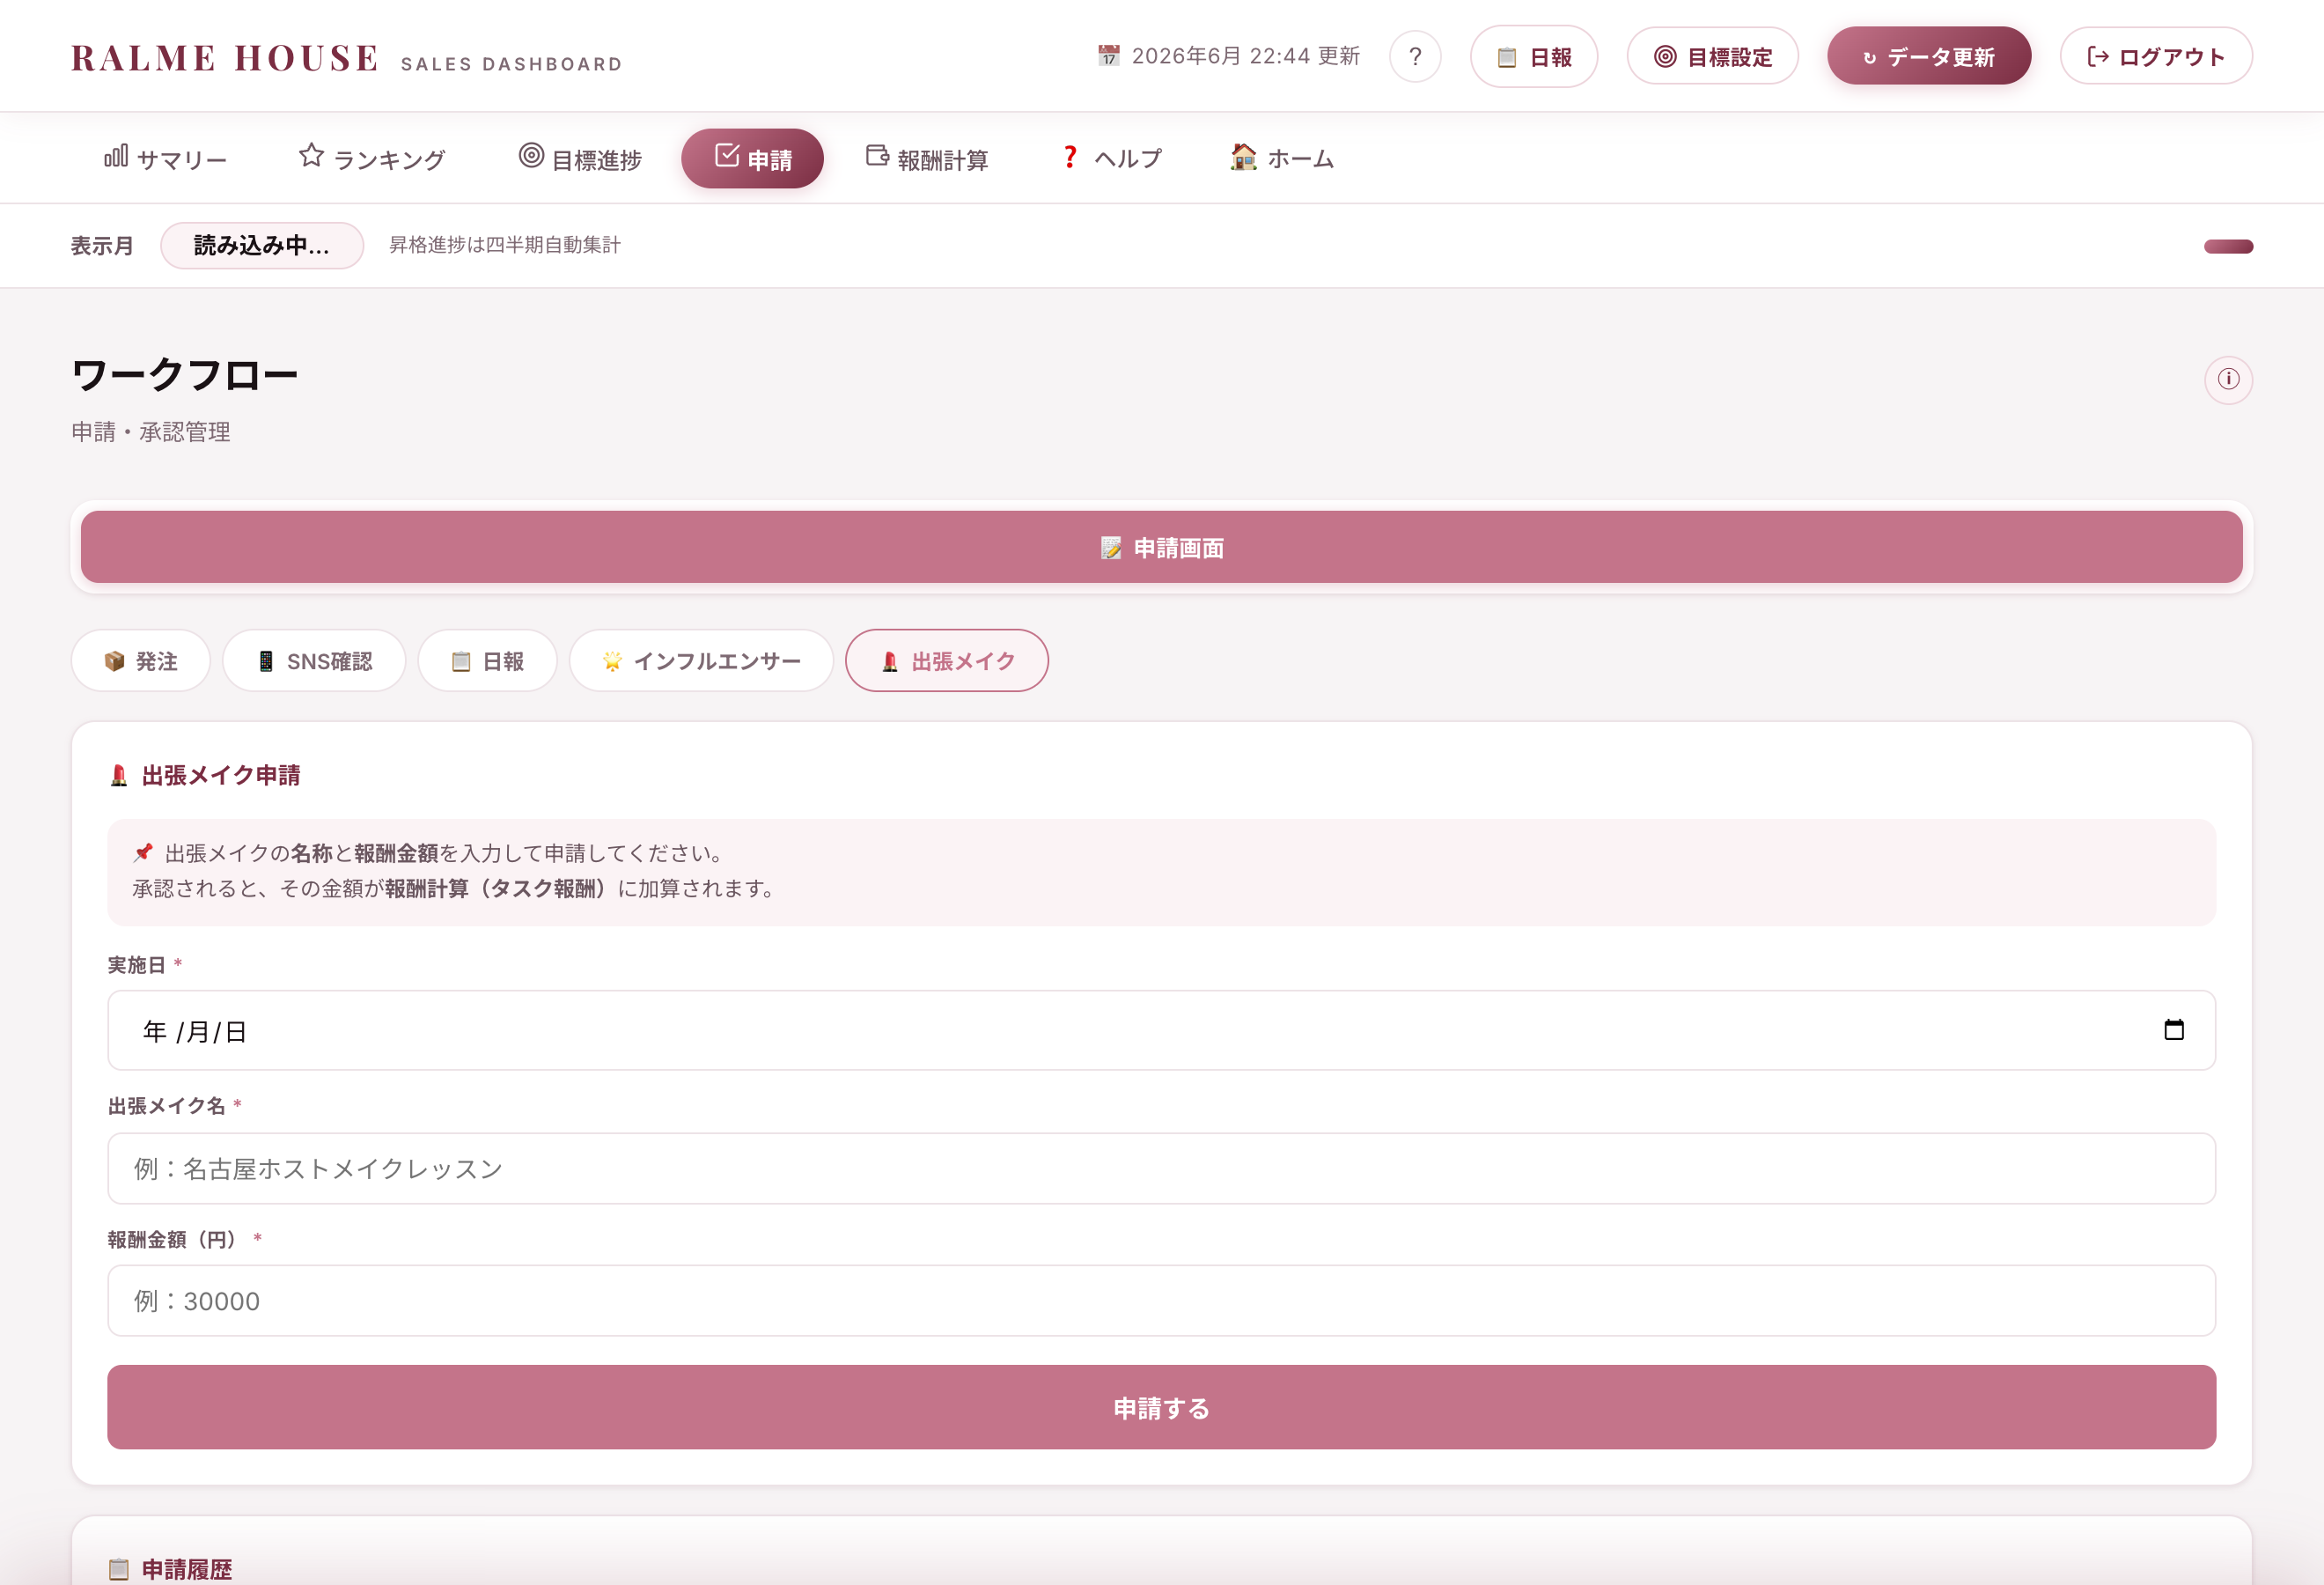This screenshot has height=1585, width=2324.
Task: Go to ホーム with house icon
Action: [x=1282, y=158]
